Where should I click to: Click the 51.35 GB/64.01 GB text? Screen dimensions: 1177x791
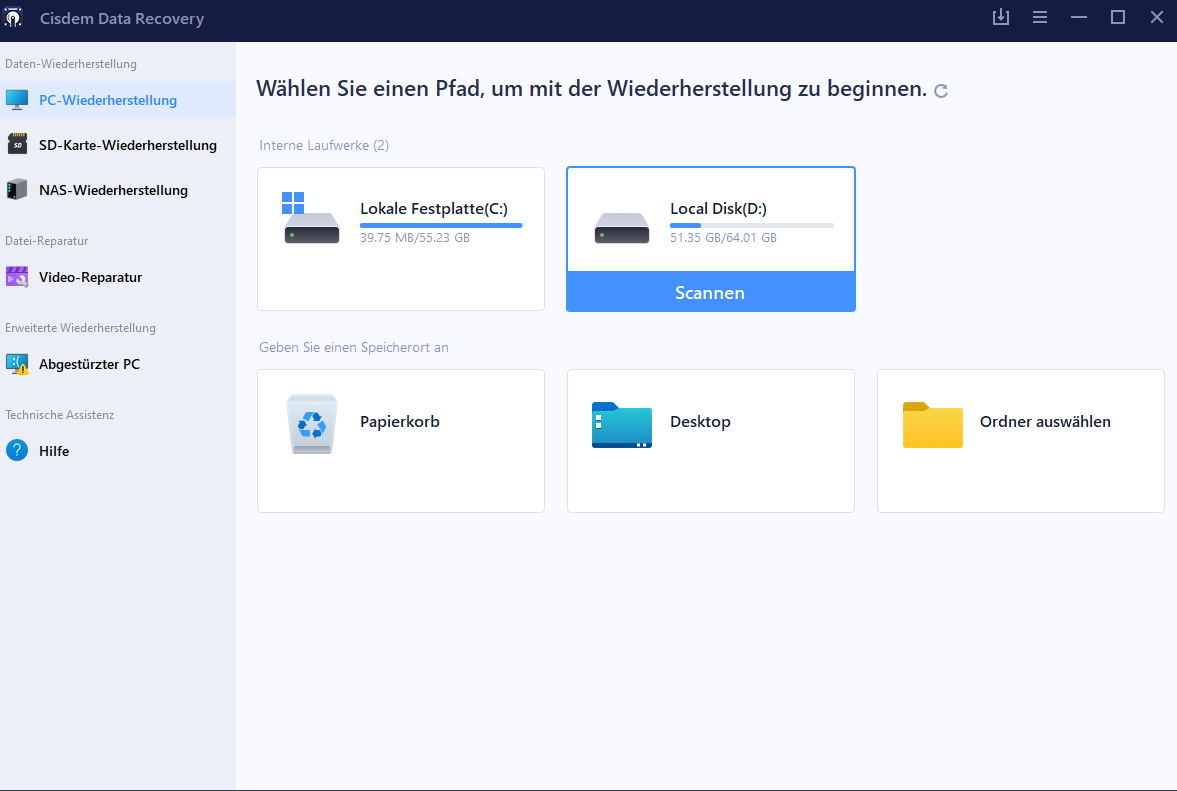coord(724,238)
